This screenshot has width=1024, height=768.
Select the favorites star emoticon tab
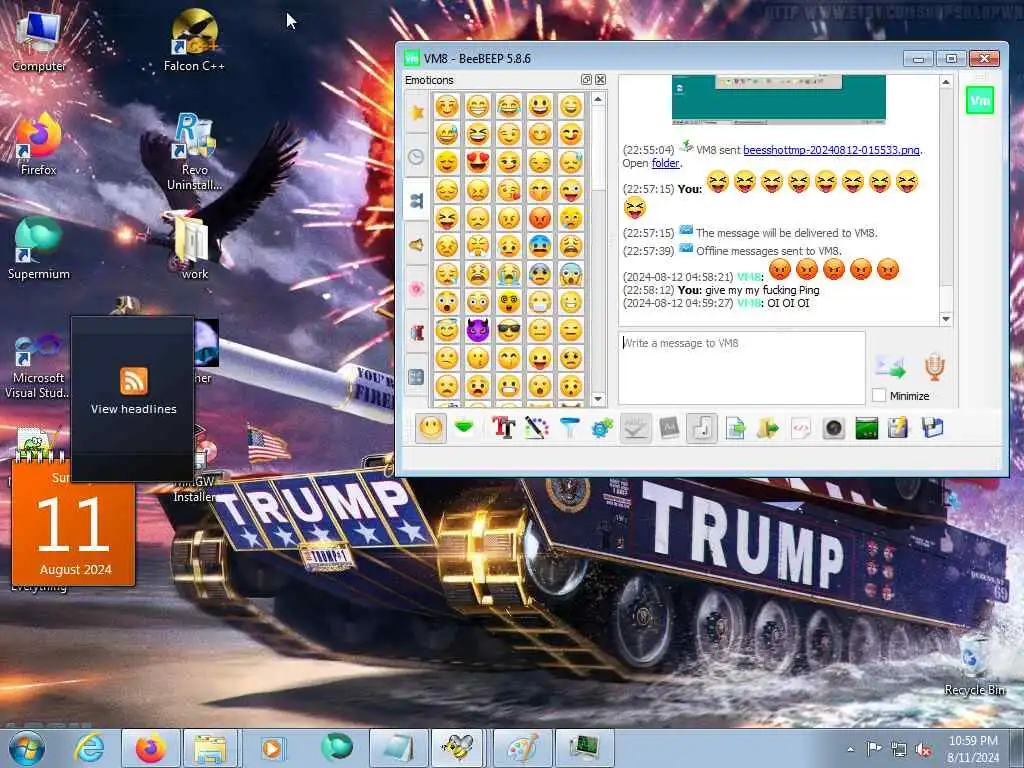pos(417,112)
